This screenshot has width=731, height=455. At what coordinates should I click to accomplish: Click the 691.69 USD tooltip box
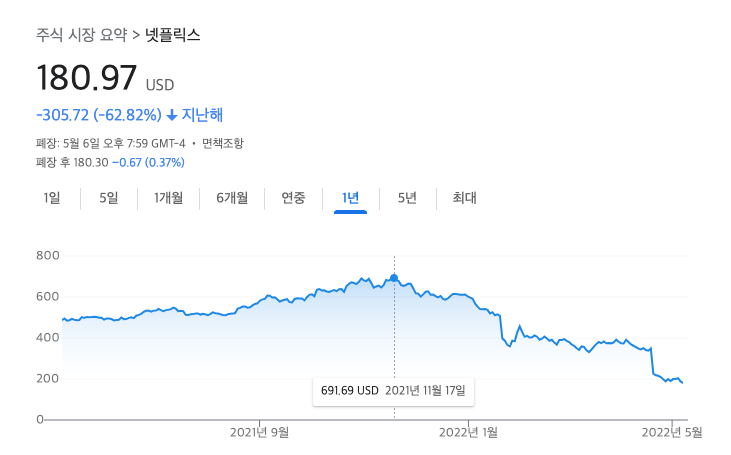393,390
